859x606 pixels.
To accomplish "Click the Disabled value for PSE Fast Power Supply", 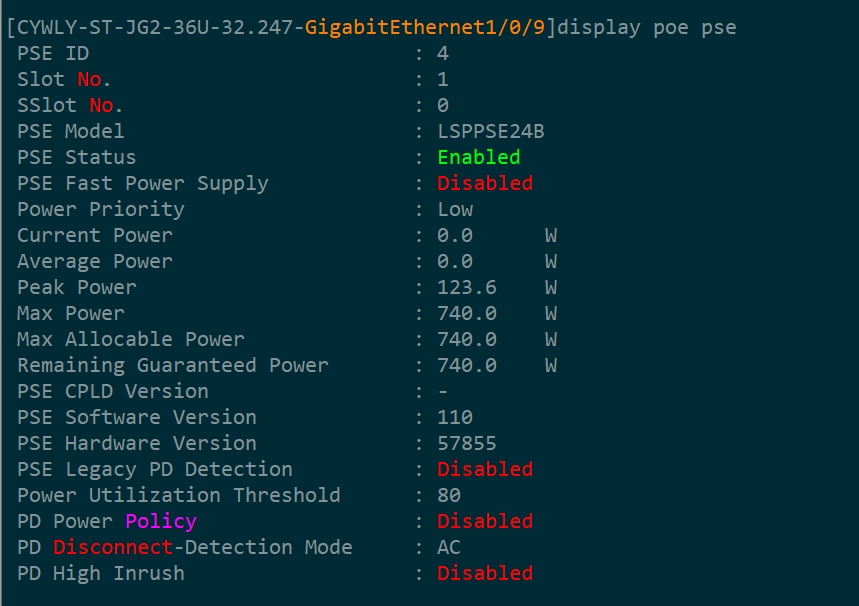I will click(485, 183).
